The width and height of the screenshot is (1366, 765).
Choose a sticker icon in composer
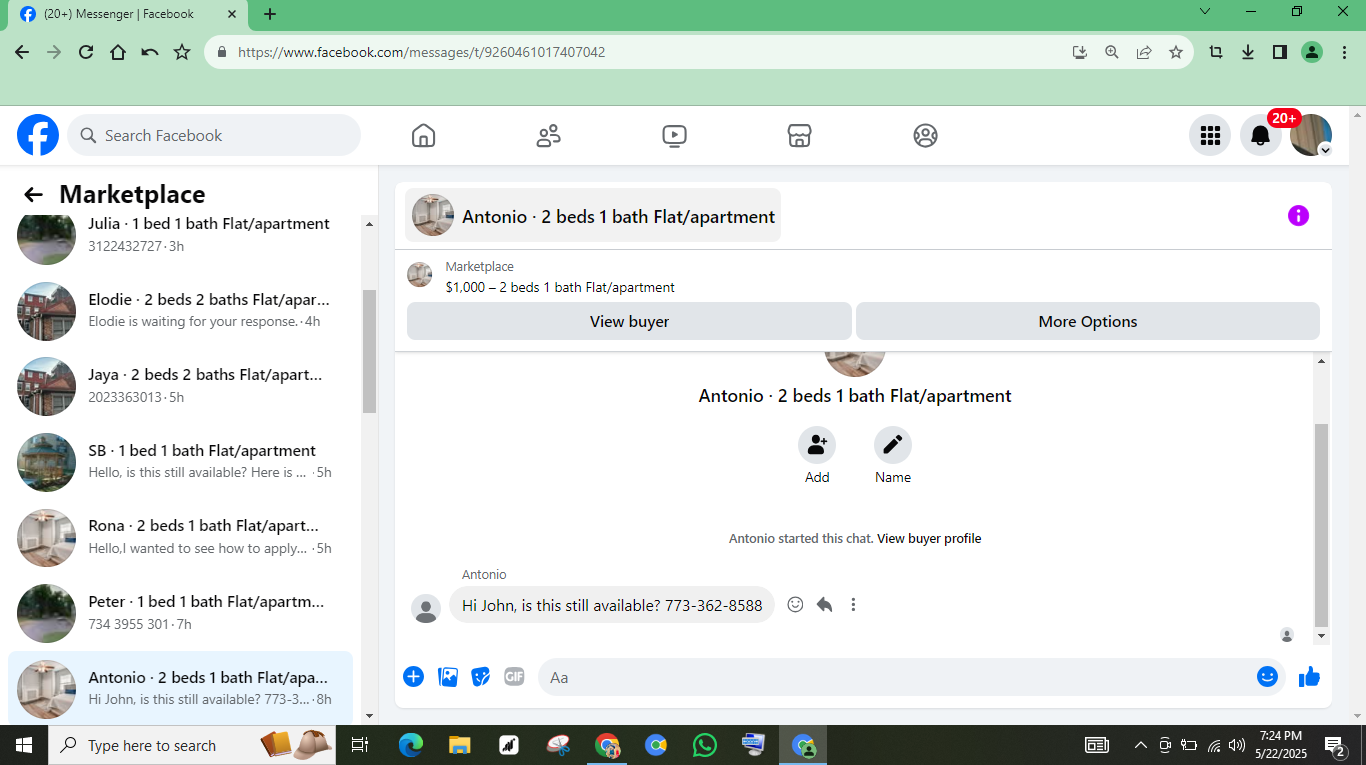[481, 677]
